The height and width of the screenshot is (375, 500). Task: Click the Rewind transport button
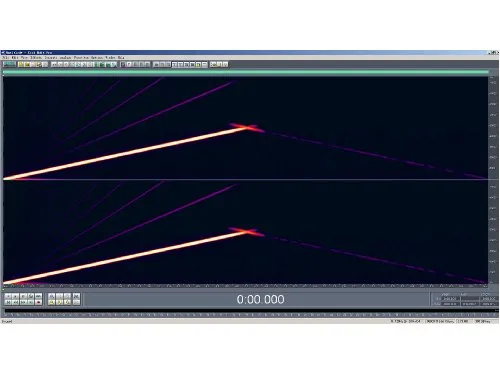(x=15, y=302)
